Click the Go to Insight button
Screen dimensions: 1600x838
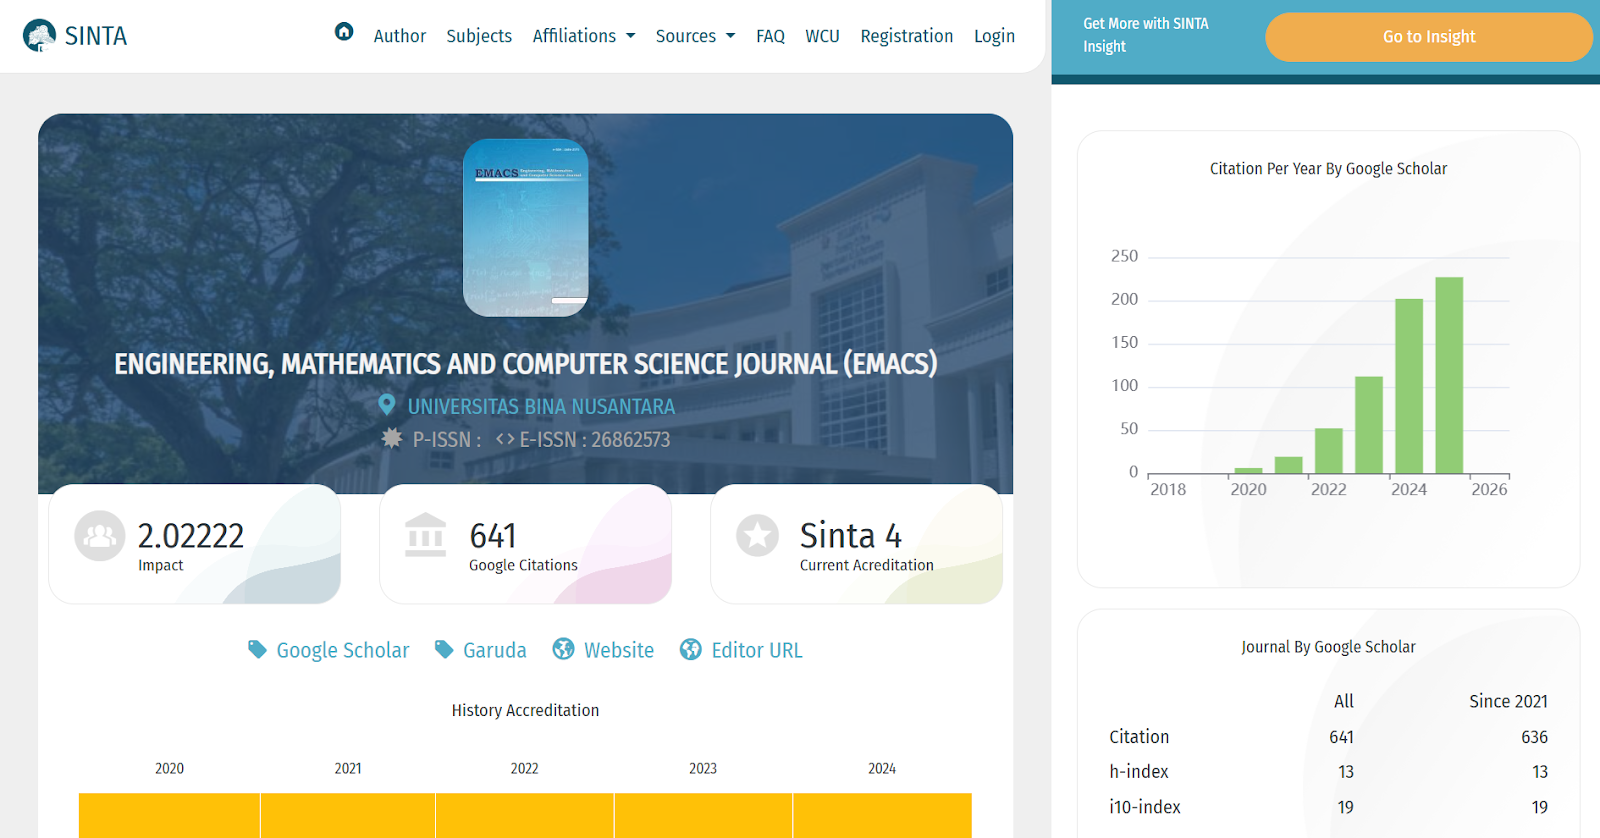1429,37
